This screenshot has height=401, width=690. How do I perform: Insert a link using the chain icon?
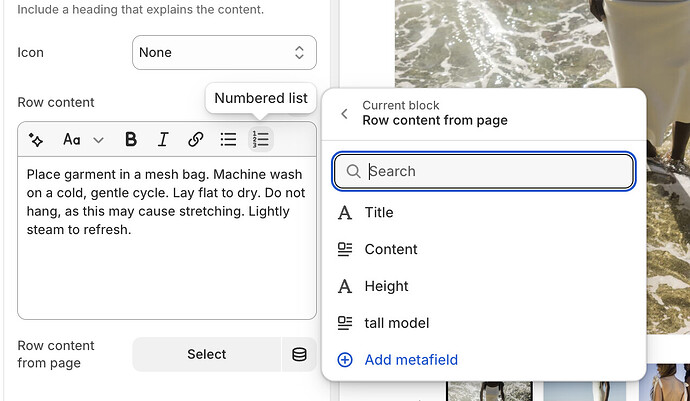click(x=196, y=140)
